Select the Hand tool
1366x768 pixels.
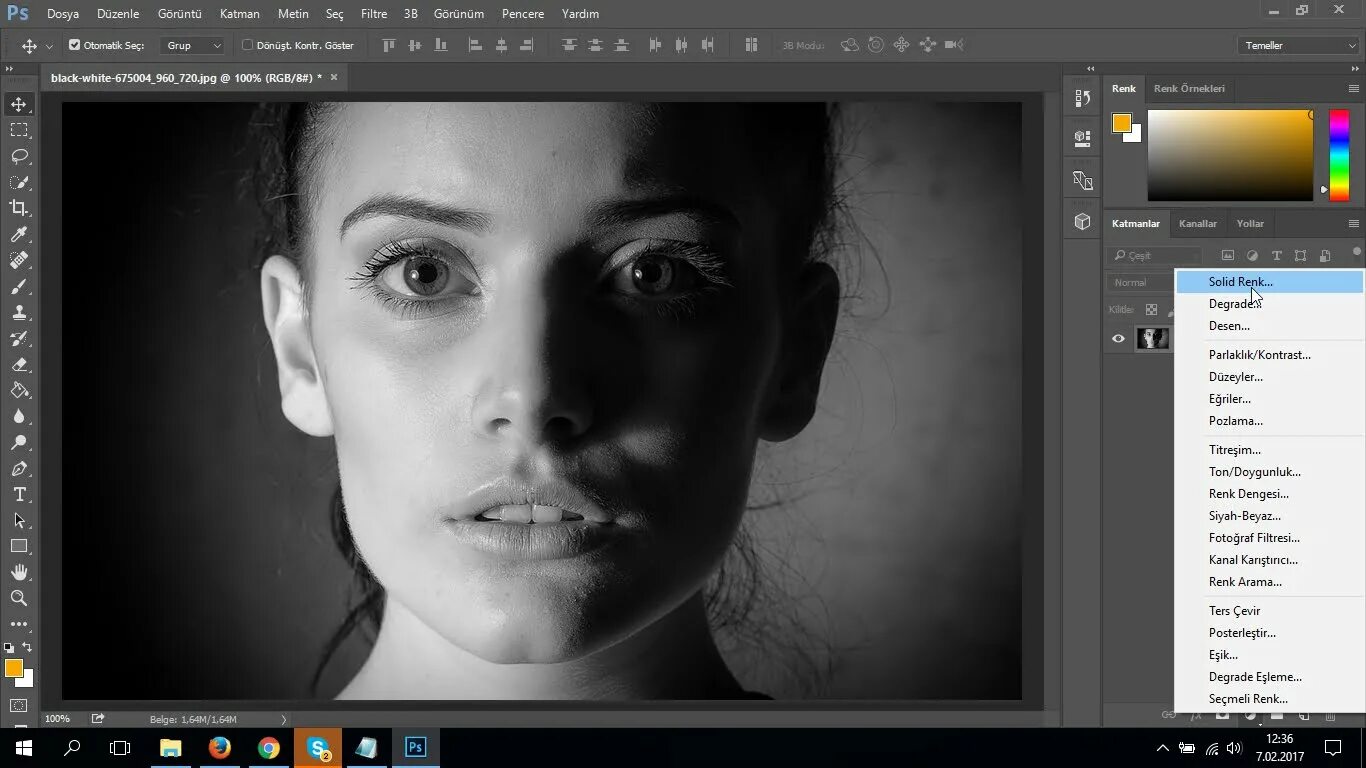click(x=19, y=572)
